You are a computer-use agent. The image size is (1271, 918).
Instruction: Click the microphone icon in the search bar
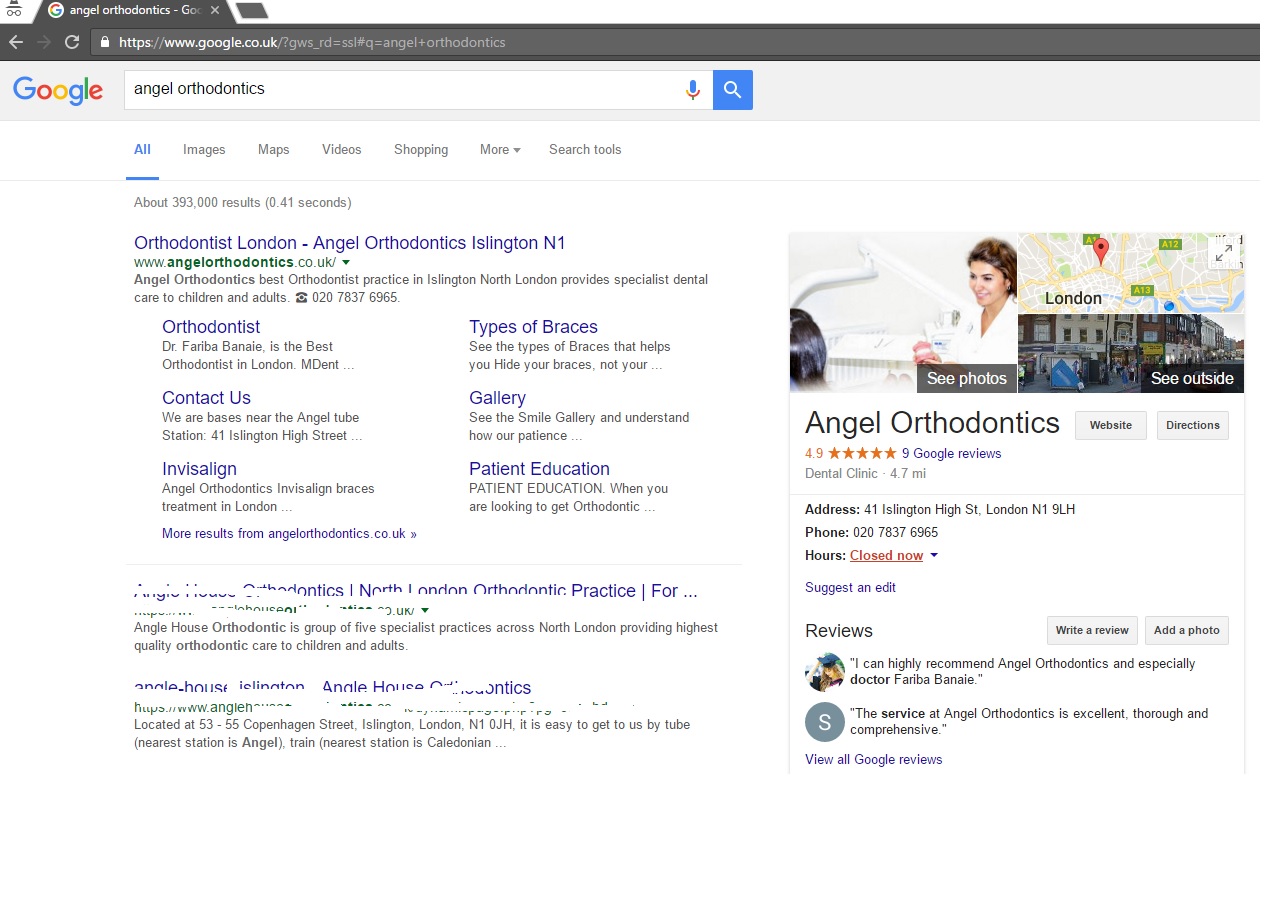click(692, 90)
